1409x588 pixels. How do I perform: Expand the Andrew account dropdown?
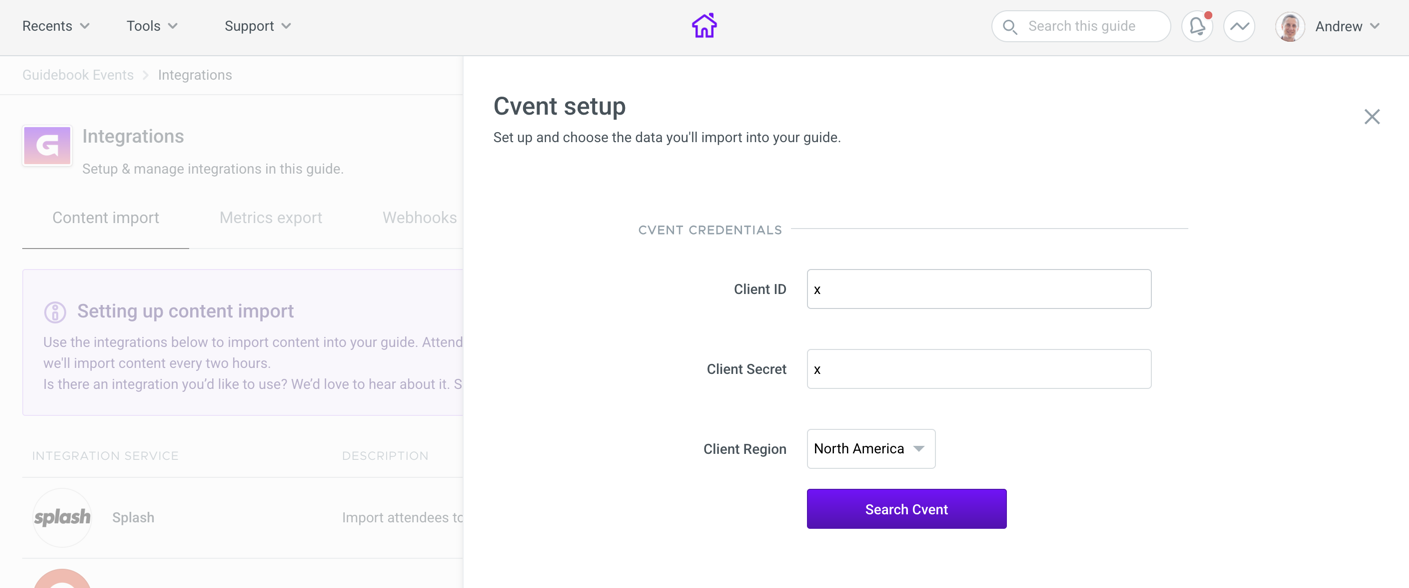(1347, 27)
